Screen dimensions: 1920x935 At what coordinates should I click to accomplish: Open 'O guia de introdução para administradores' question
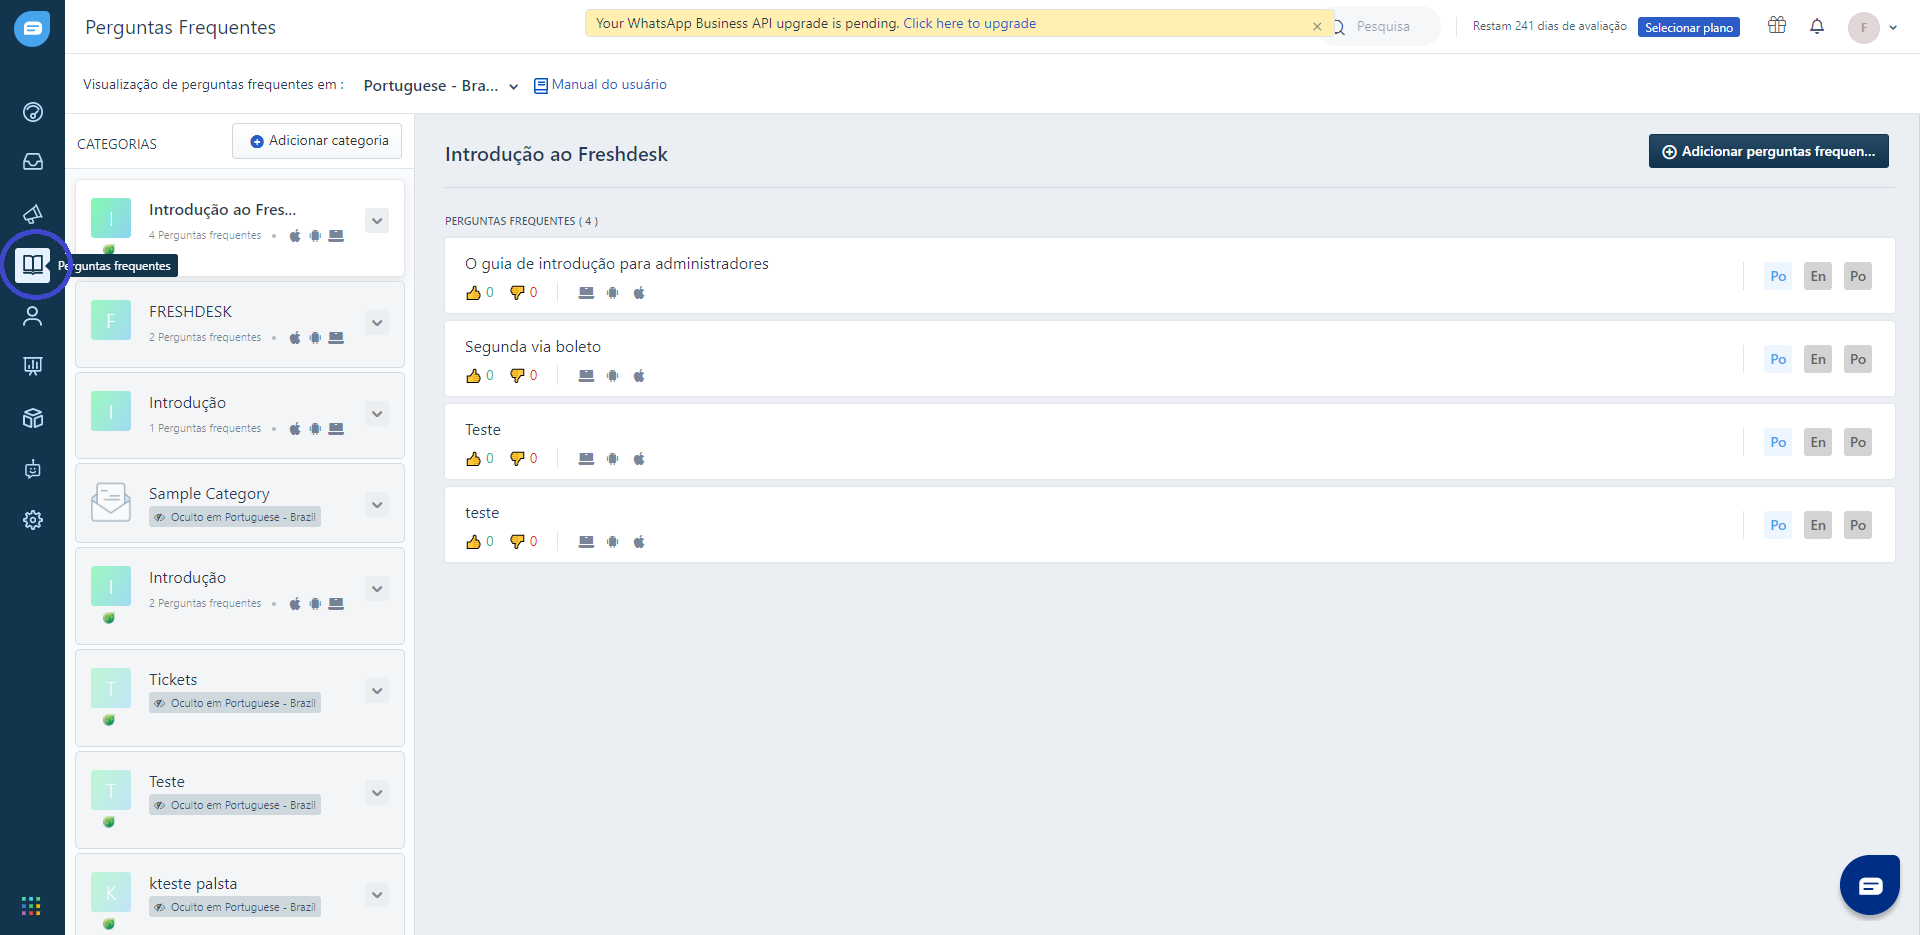tap(617, 264)
